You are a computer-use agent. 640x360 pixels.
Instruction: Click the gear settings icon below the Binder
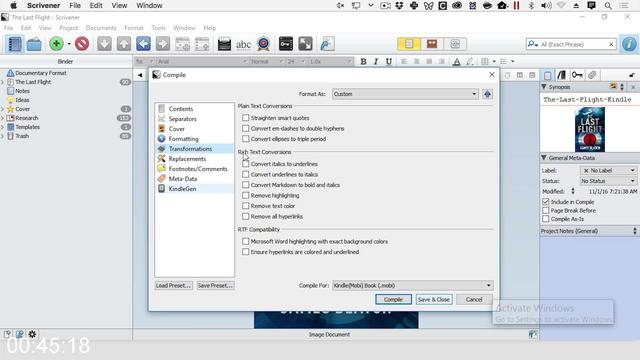pyautogui.click(x=32, y=334)
